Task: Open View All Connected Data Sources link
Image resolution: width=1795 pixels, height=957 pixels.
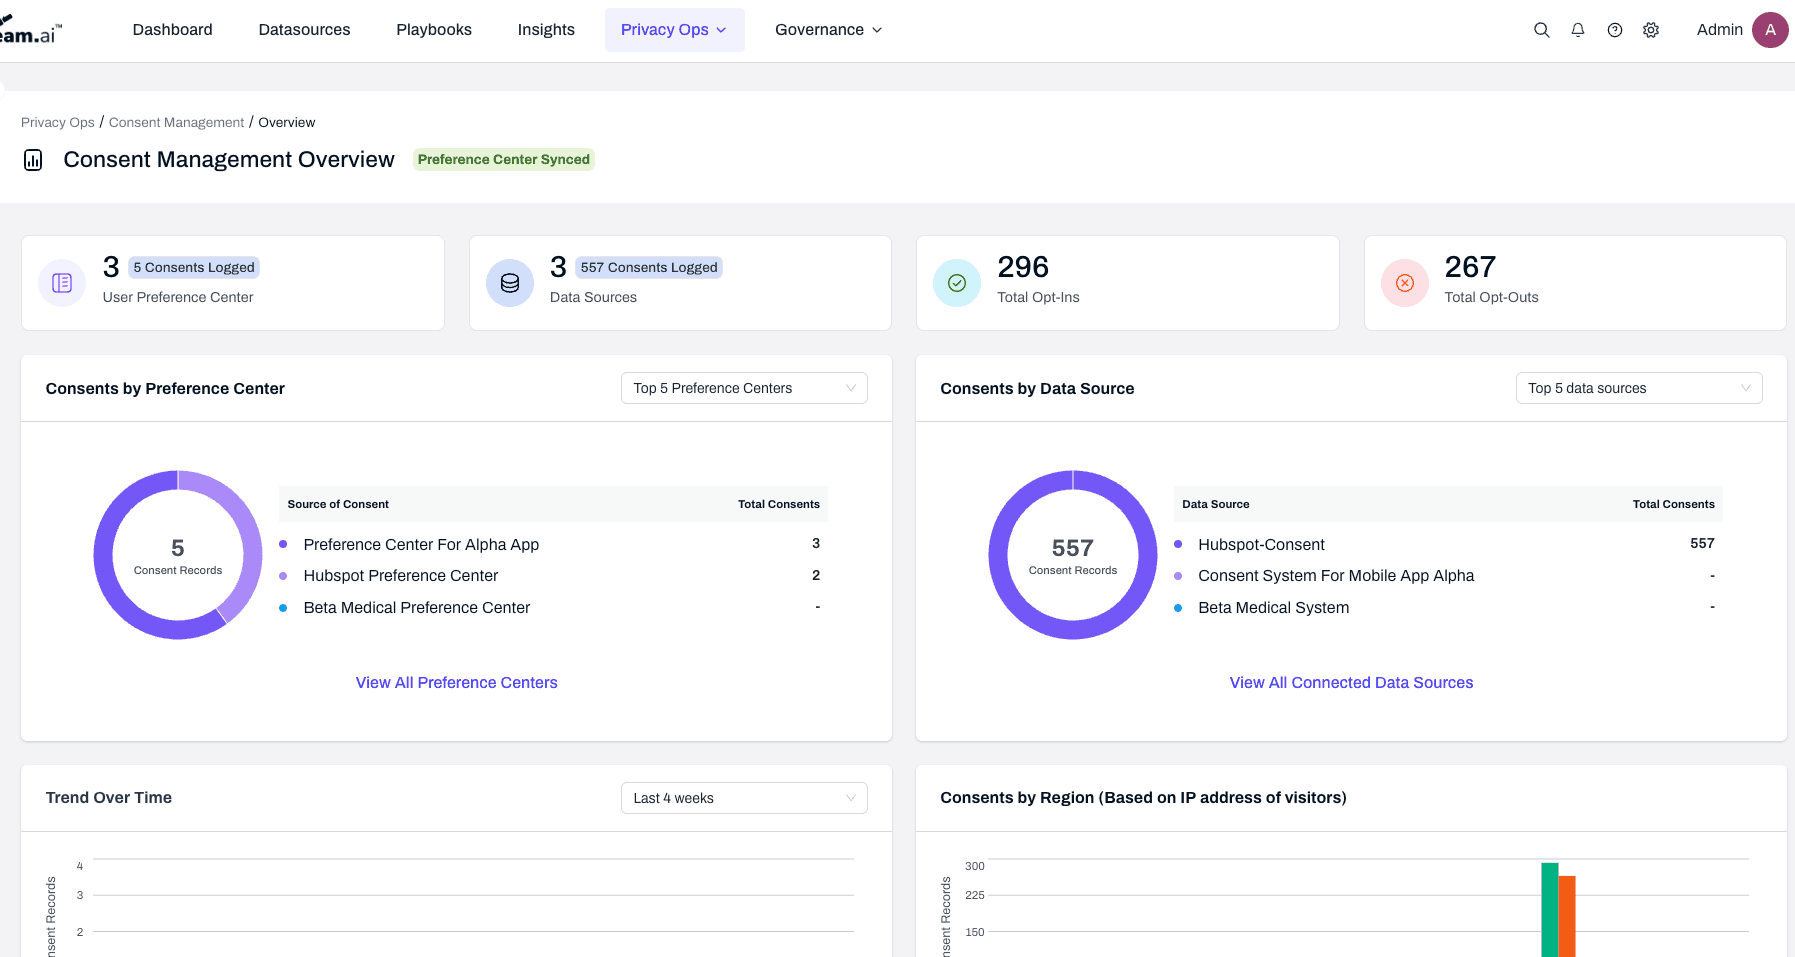Action: [x=1351, y=683]
